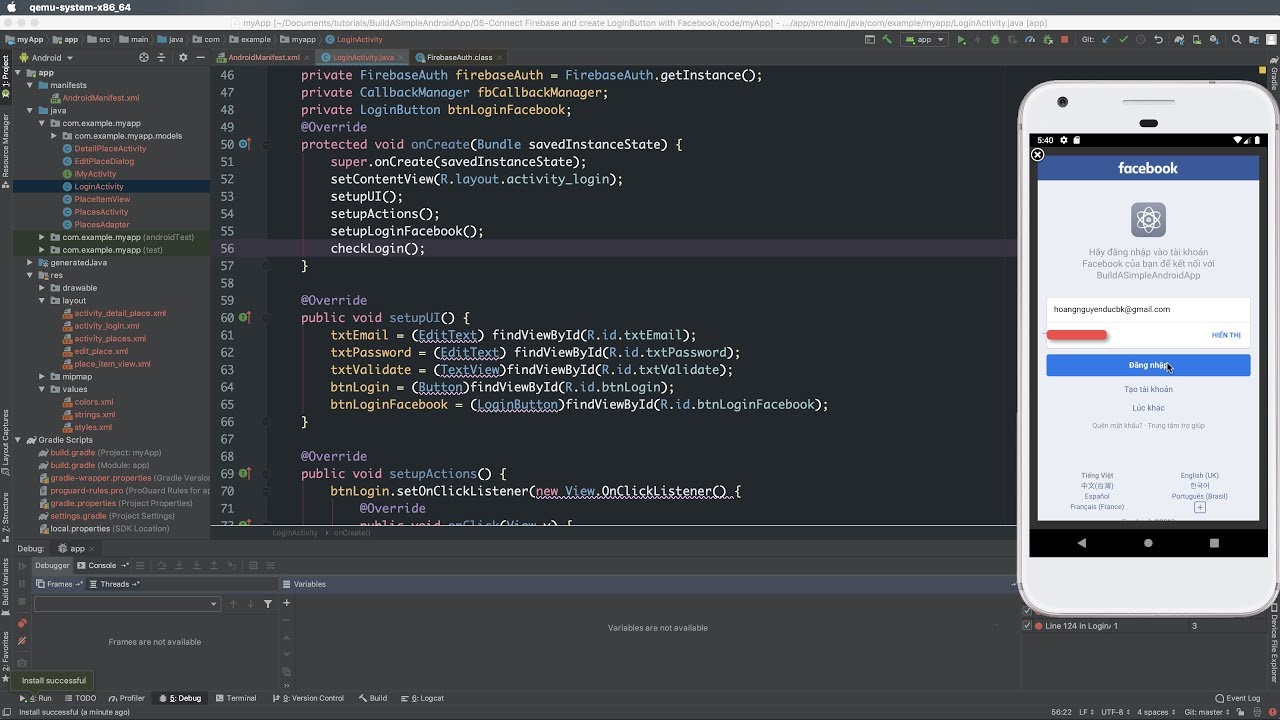Click the email field in Facebook login

(x=1148, y=310)
